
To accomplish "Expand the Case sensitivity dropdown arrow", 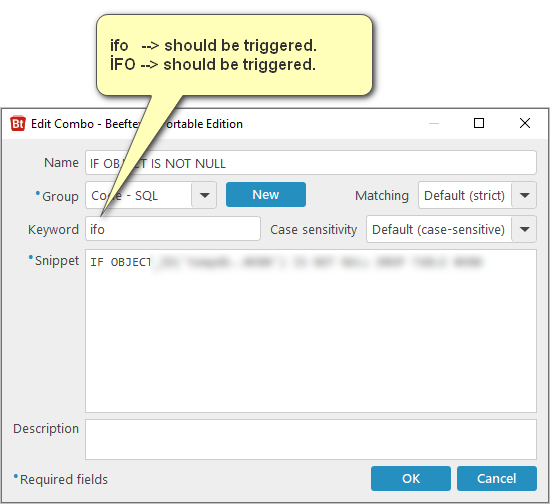I will point(524,229).
